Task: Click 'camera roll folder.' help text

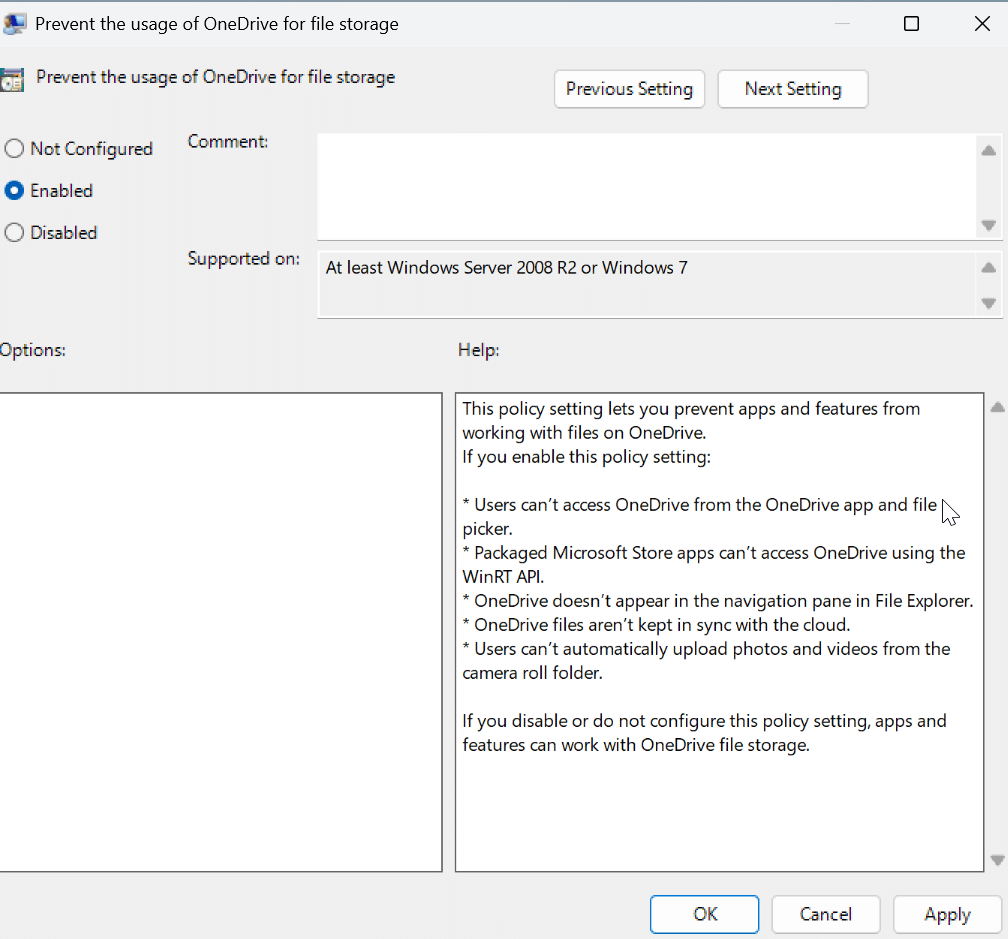Action: (x=532, y=673)
